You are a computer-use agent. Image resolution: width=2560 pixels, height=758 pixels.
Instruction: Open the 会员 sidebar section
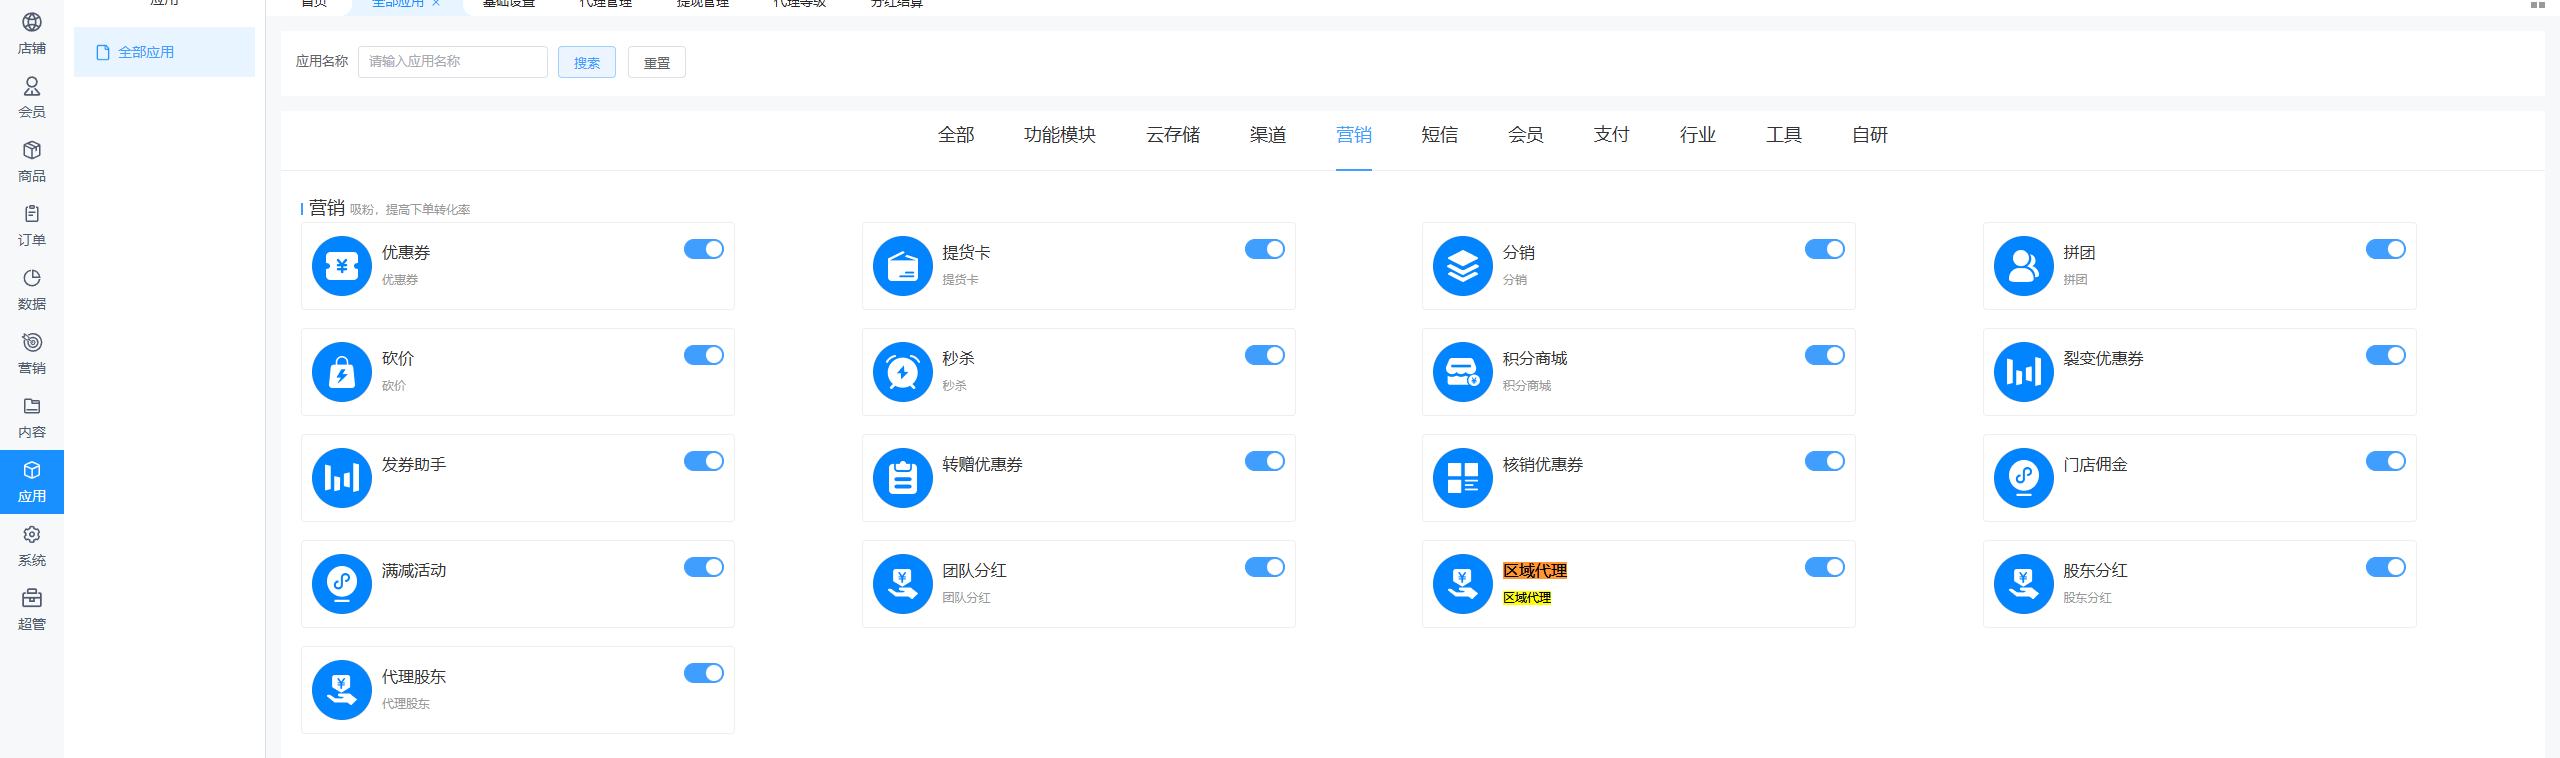32,98
